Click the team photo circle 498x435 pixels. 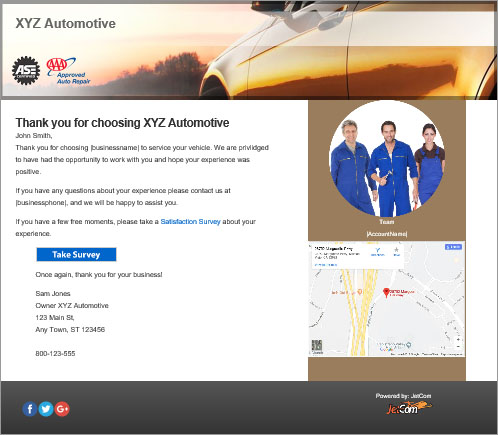[387, 159]
